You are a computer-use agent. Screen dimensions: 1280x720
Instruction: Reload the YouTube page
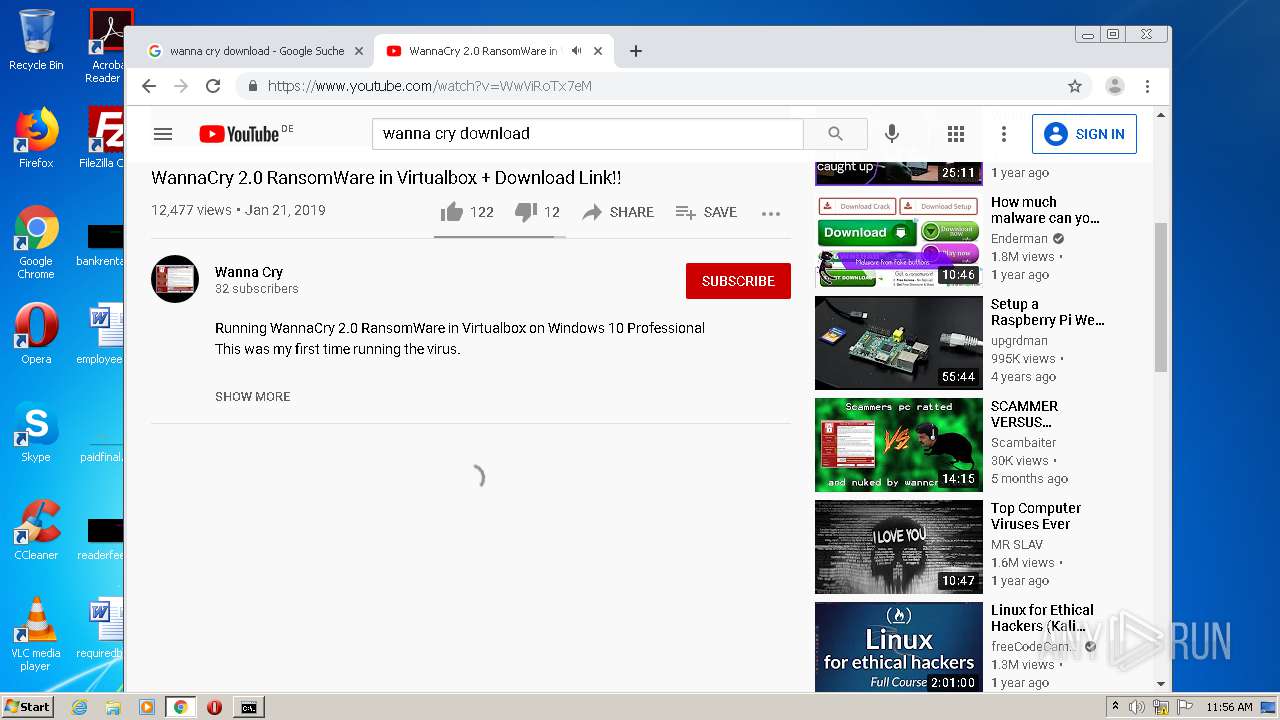(213, 86)
